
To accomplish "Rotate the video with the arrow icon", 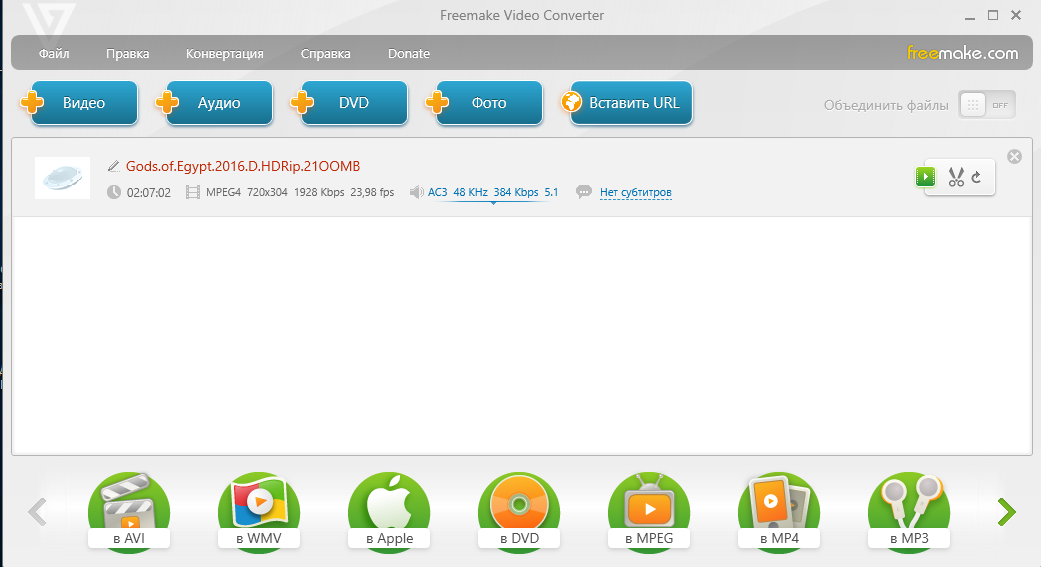I will pos(976,177).
